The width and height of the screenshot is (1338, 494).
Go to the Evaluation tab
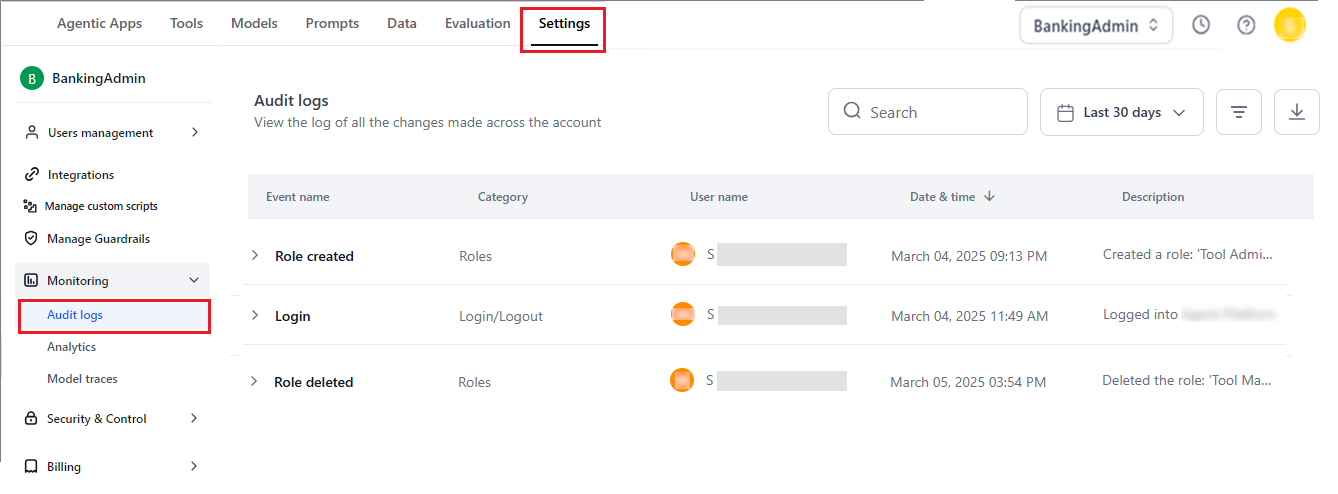pyautogui.click(x=477, y=23)
